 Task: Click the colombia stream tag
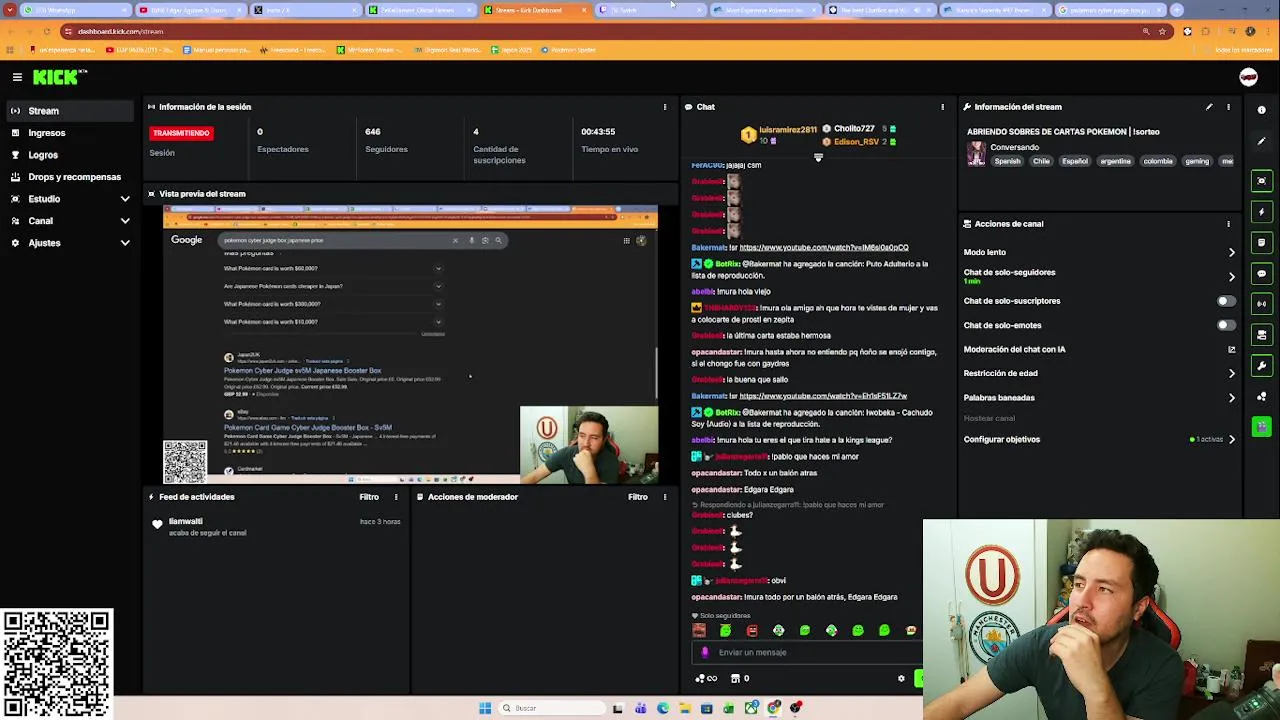point(1158,161)
